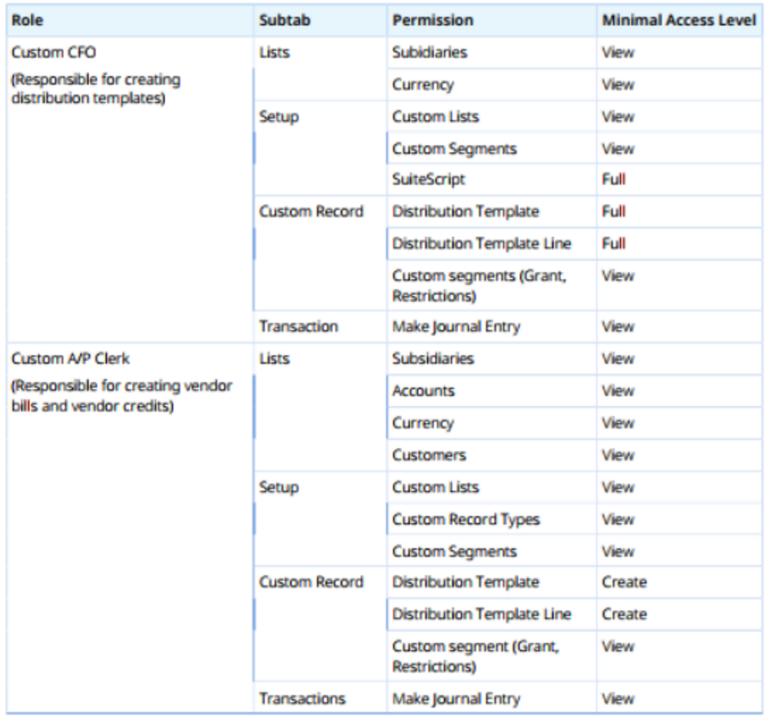The height and width of the screenshot is (719, 768).
Task: Click the 'Responsible for creating vendor bills' description
Action: [x=121, y=396]
